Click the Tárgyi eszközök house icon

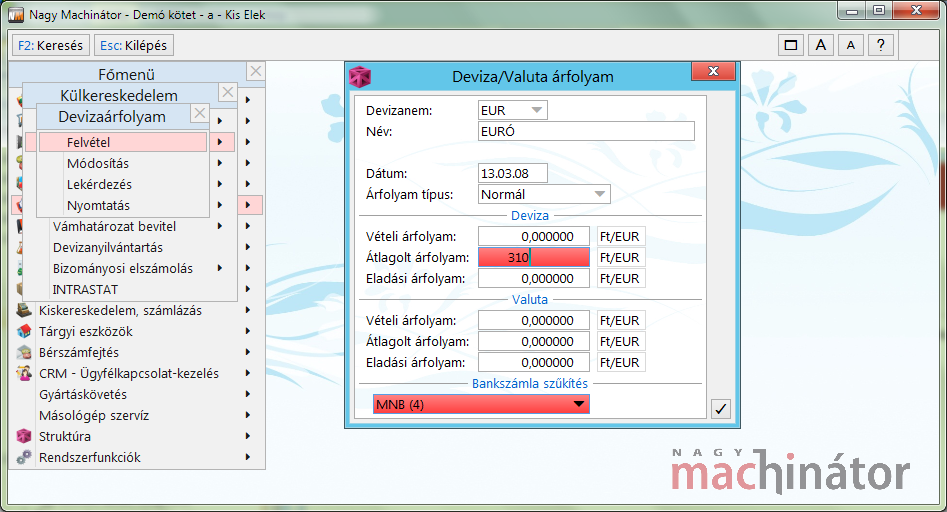(24, 331)
